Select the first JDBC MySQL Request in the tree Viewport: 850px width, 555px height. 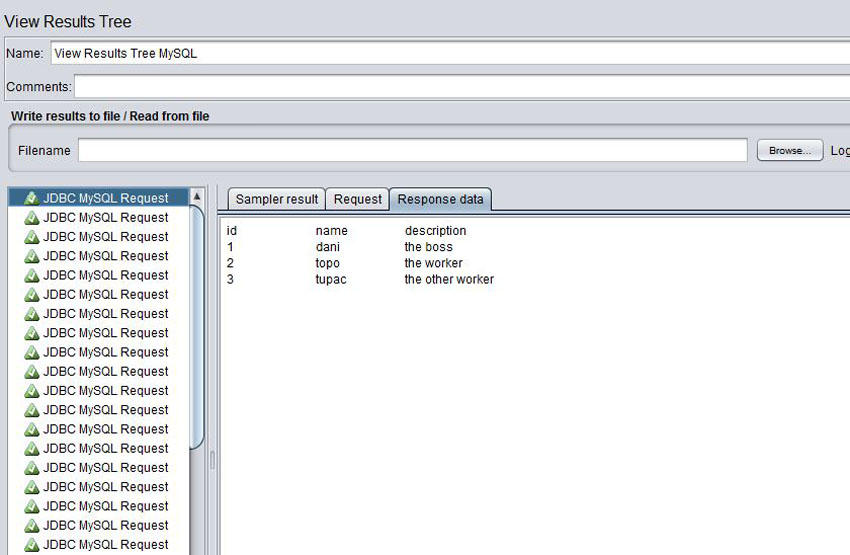[105, 198]
